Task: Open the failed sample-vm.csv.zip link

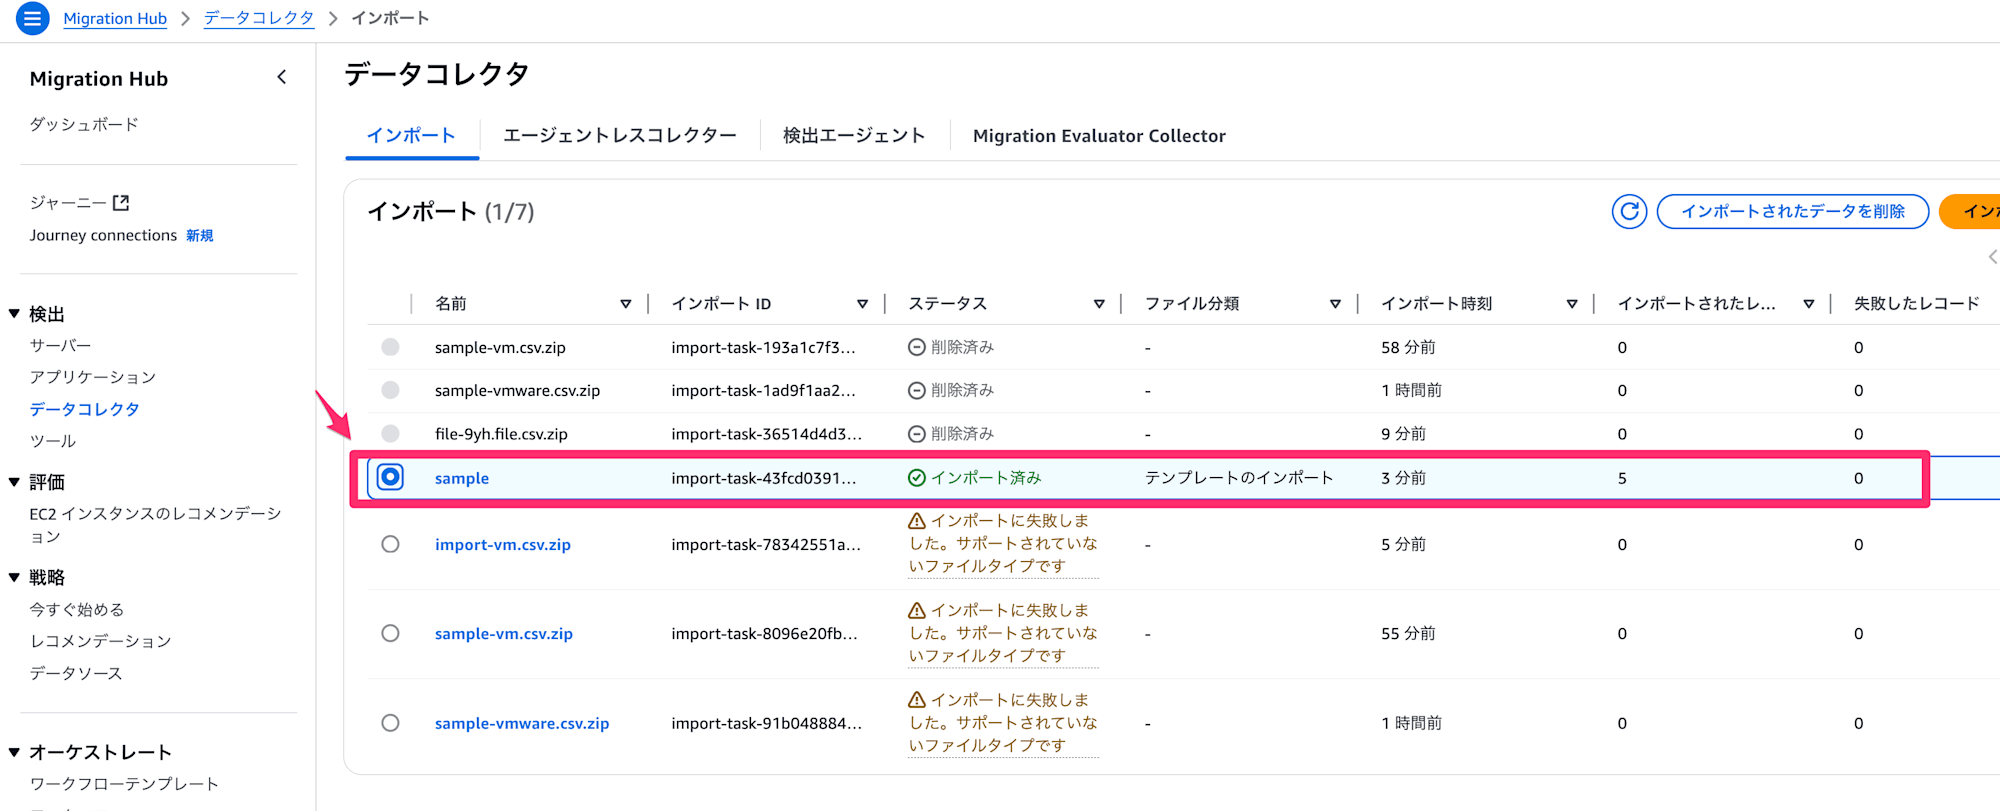Action: click(x=504, y=633)
